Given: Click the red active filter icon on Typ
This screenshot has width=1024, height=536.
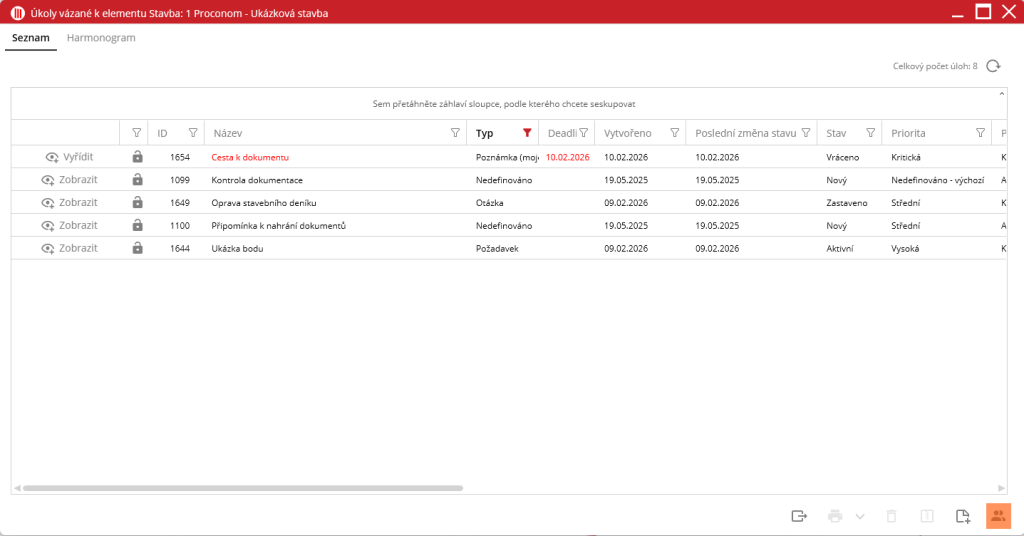Looking at the screenshot, I should [x=527, y=133].
